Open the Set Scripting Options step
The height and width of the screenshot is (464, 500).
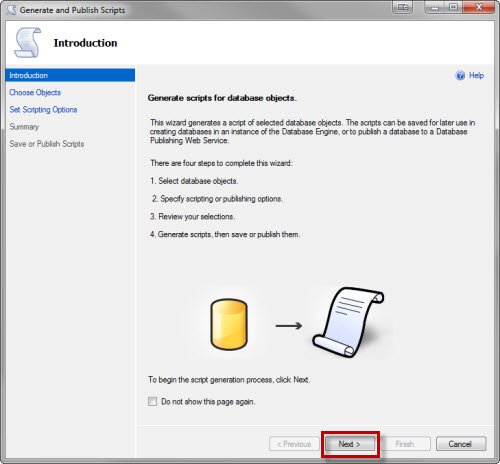pos(43,110)
